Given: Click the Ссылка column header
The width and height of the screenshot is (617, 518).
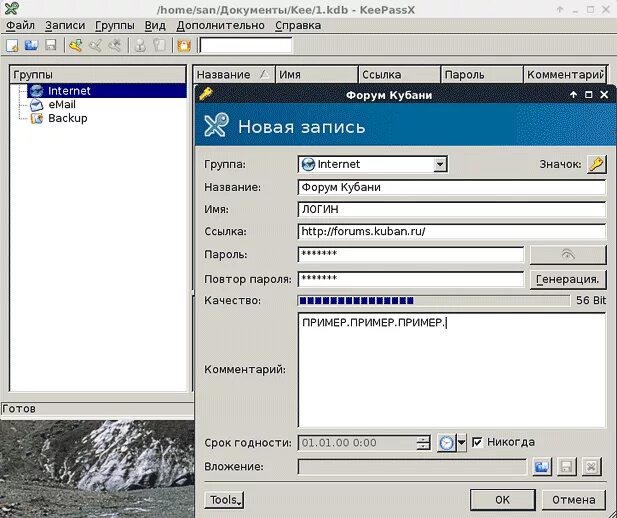Looking at the screenshot, I should click(399, 75).
